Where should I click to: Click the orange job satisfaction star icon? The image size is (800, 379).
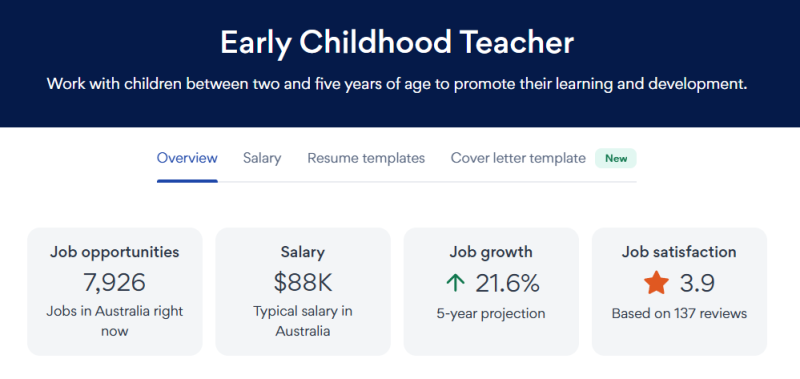656,283
